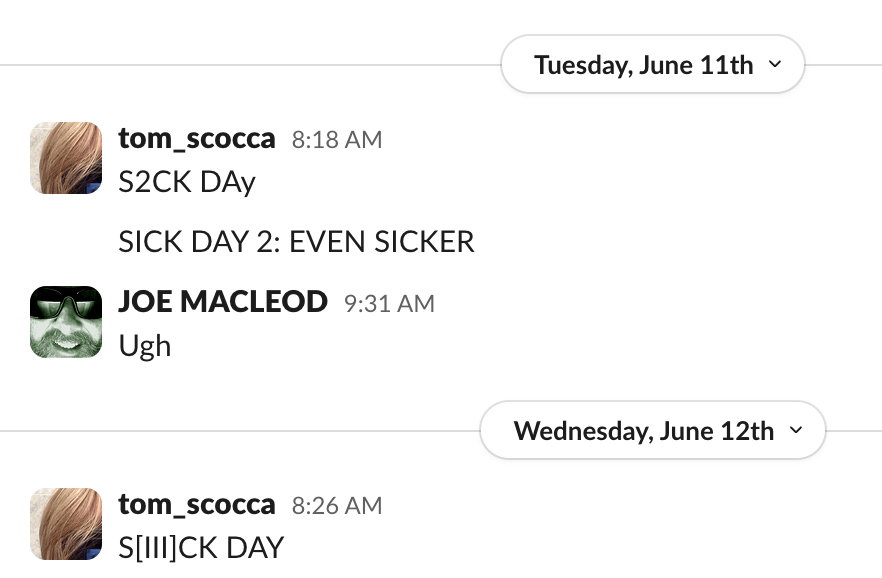Click the "Wednesday, June 12th" date label

(x=644, y=431)
